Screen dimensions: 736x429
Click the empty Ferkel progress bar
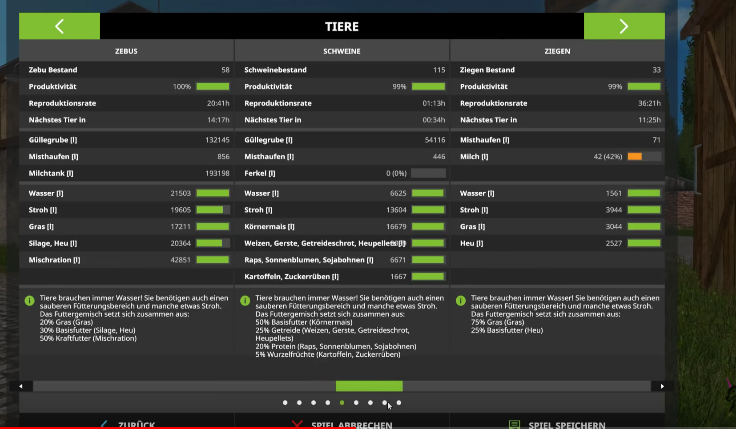(428, 173)
